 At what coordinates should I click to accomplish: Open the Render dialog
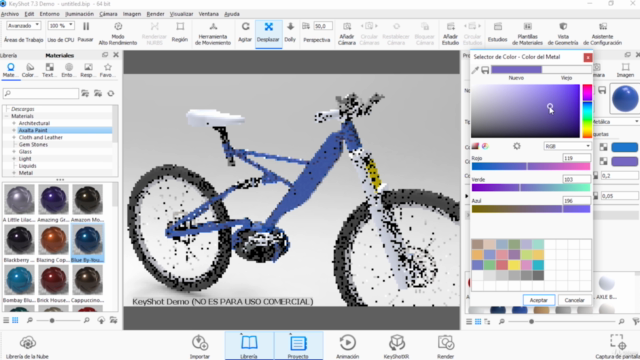446,347
